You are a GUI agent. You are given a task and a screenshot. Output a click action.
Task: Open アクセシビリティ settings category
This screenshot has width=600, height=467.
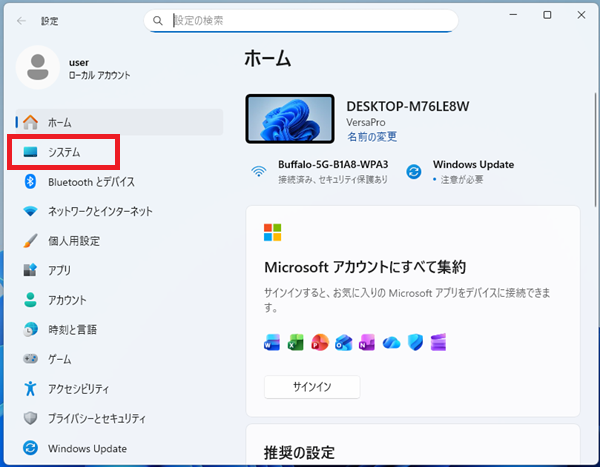tap(119, 389)
